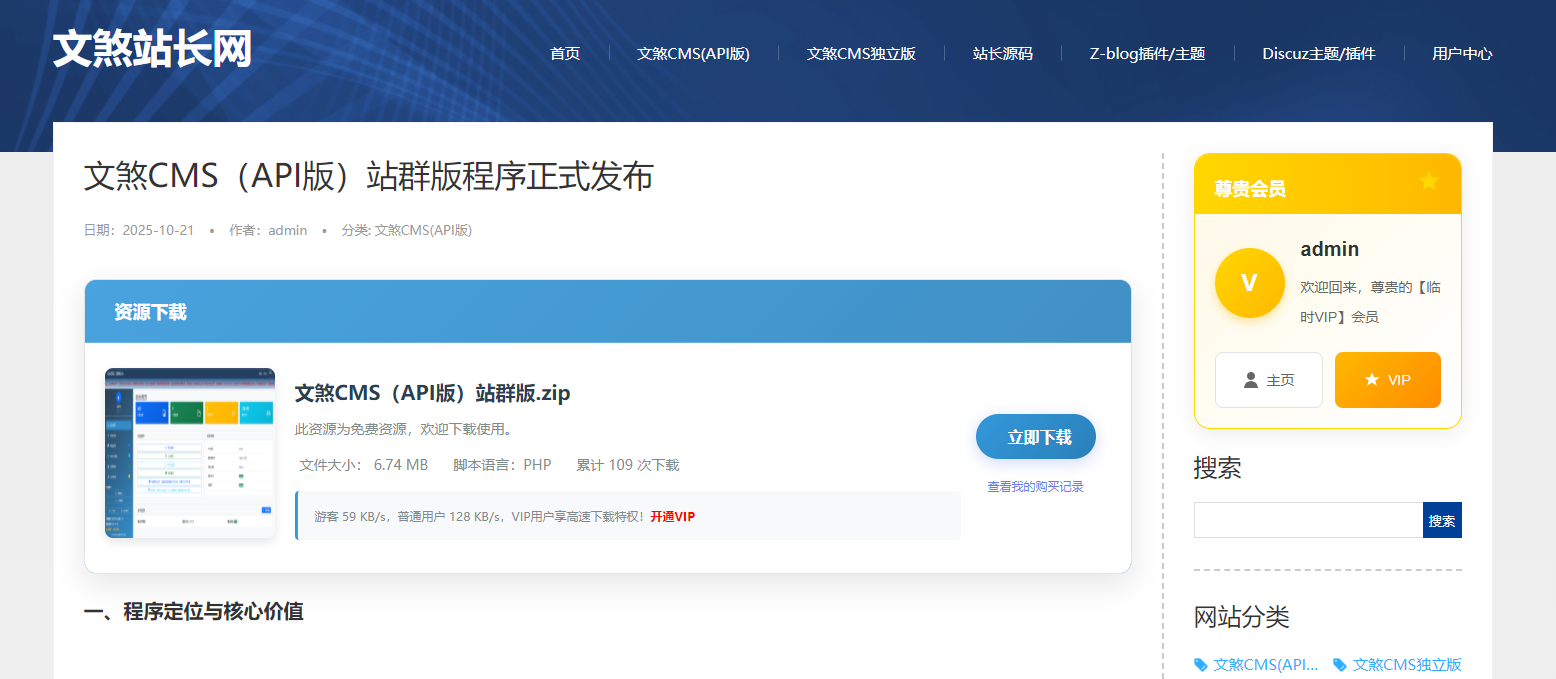Image resolution: width=1556 pixels, height=679 pixels.
Task: Click the tag icon beside 文煞CMS(API... category
Action: 1200,664
